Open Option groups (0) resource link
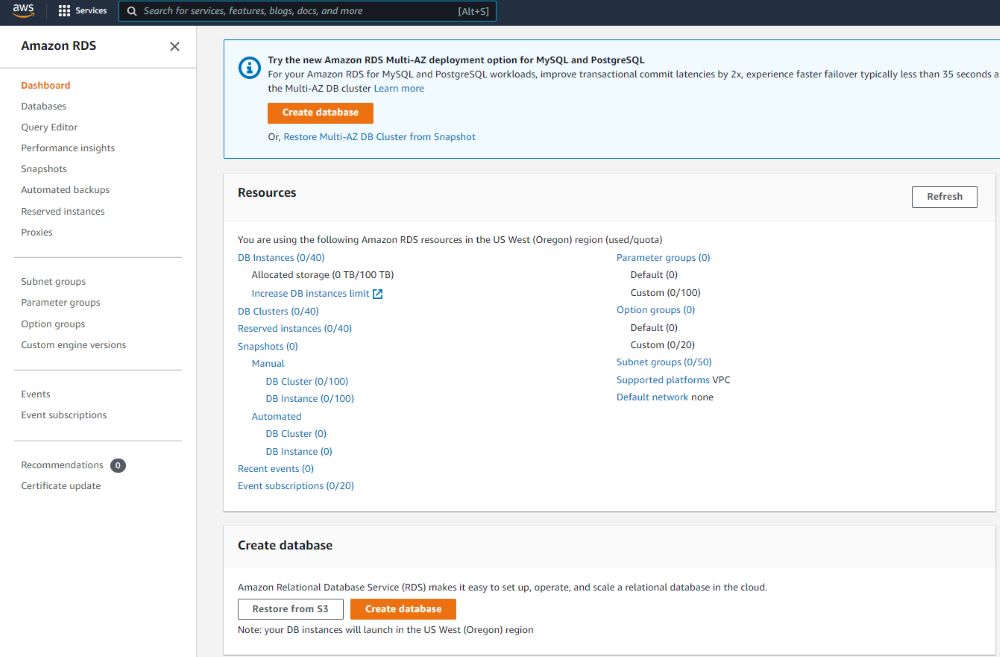This screenshot has height=657, width=1000. [x=655, y=310]
